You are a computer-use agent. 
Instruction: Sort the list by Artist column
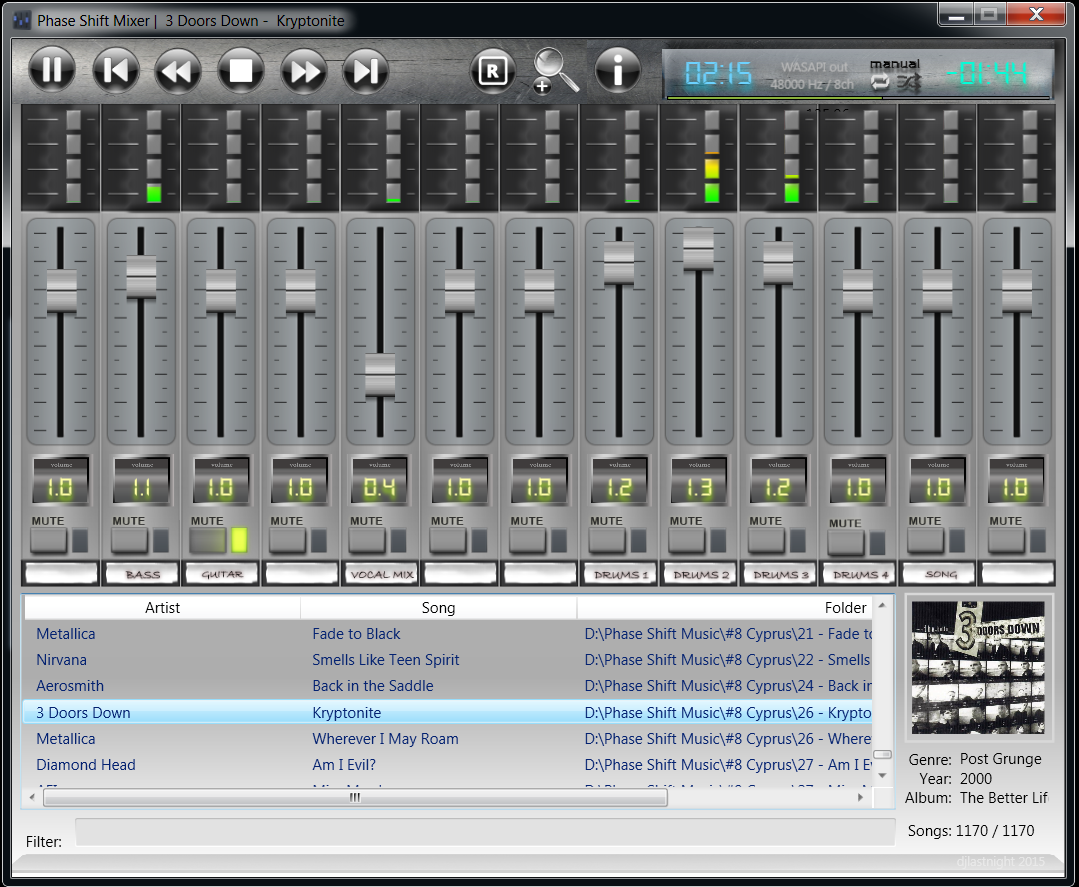[162, 608]
